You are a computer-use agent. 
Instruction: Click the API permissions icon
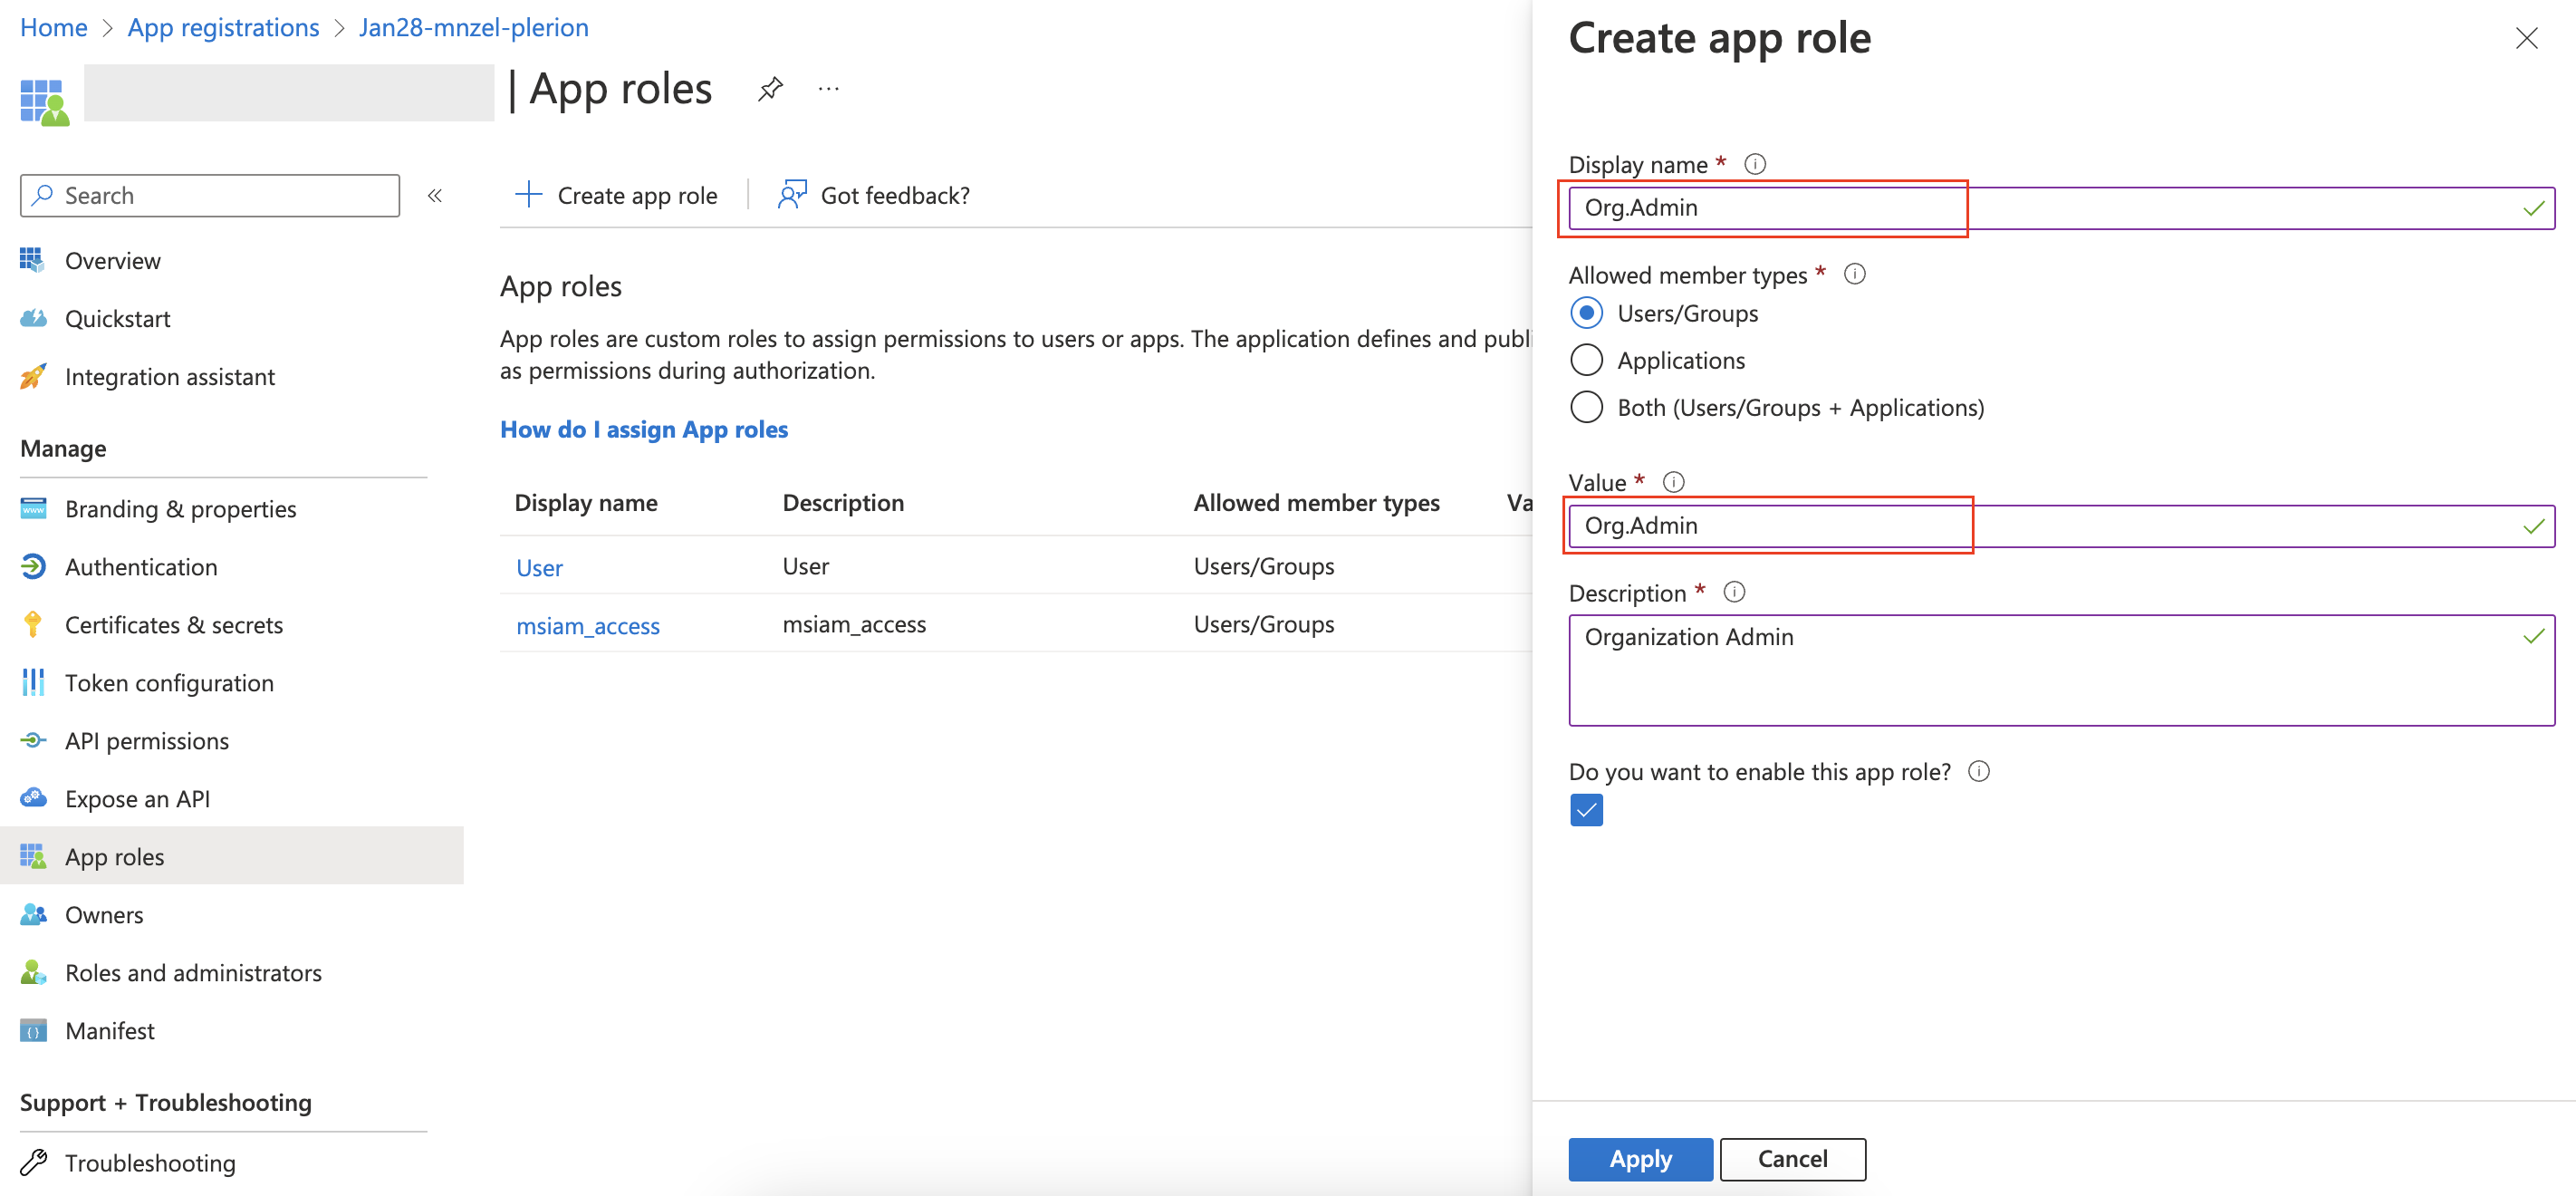[x=33, y=740]
